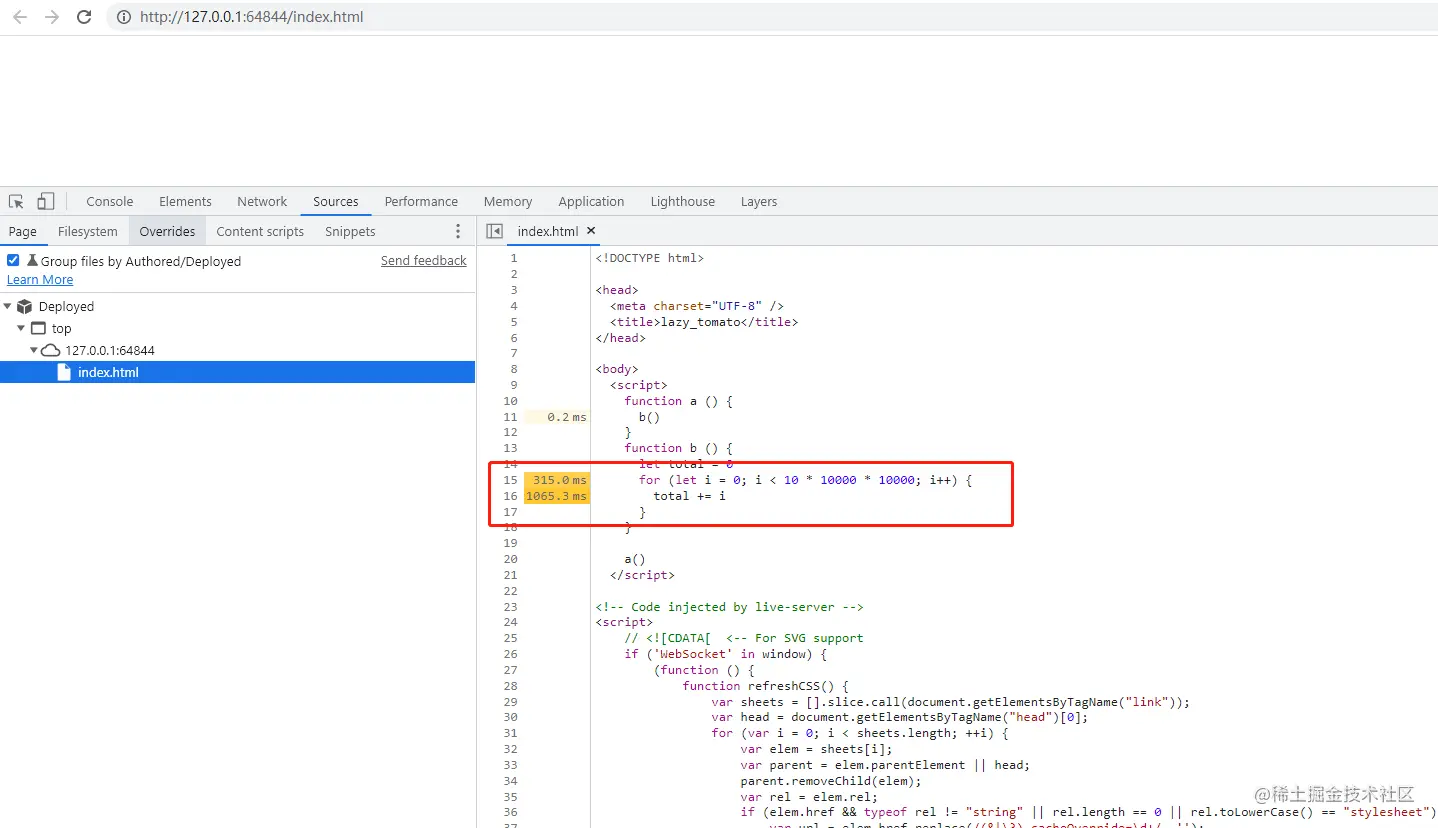This screenshot has height=828, width=1438.
Task: Uncheck Group files by Authored/Deployed
Action: pos(13,260)
